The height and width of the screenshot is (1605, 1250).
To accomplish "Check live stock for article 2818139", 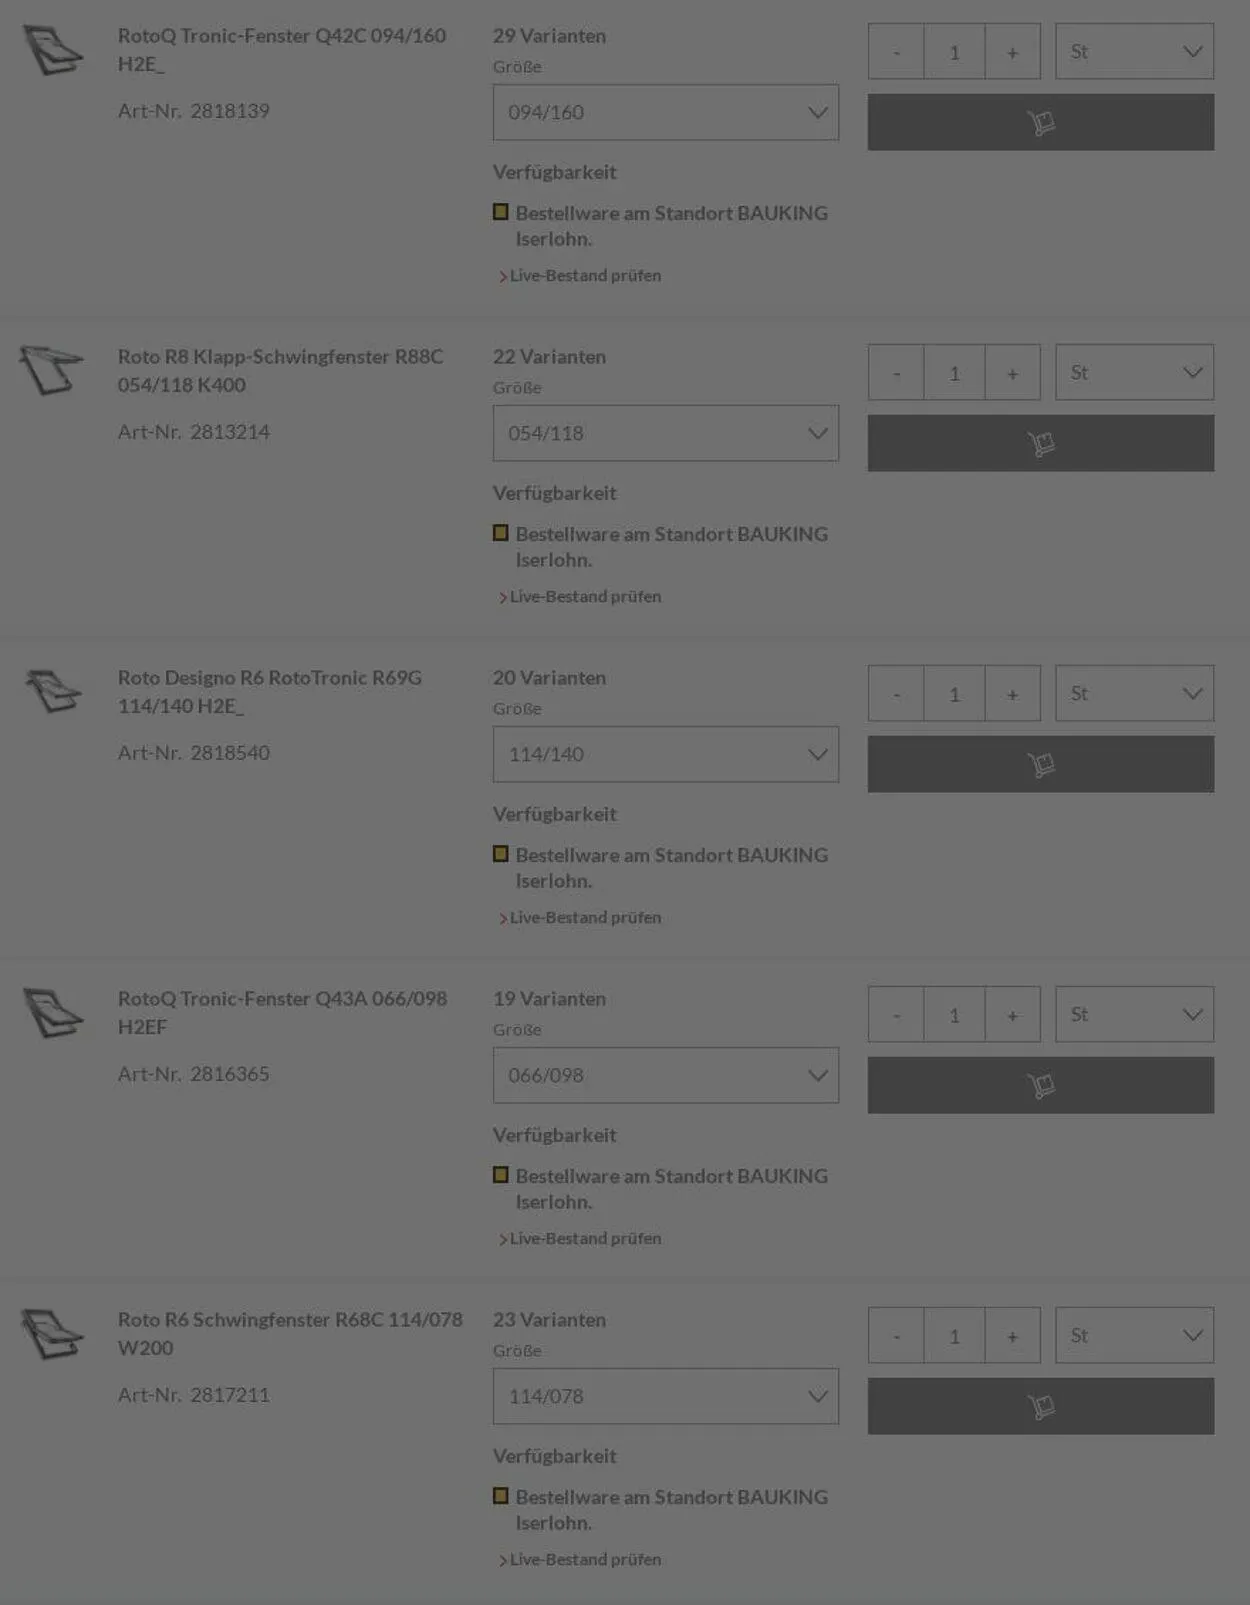I will [585, 275].
